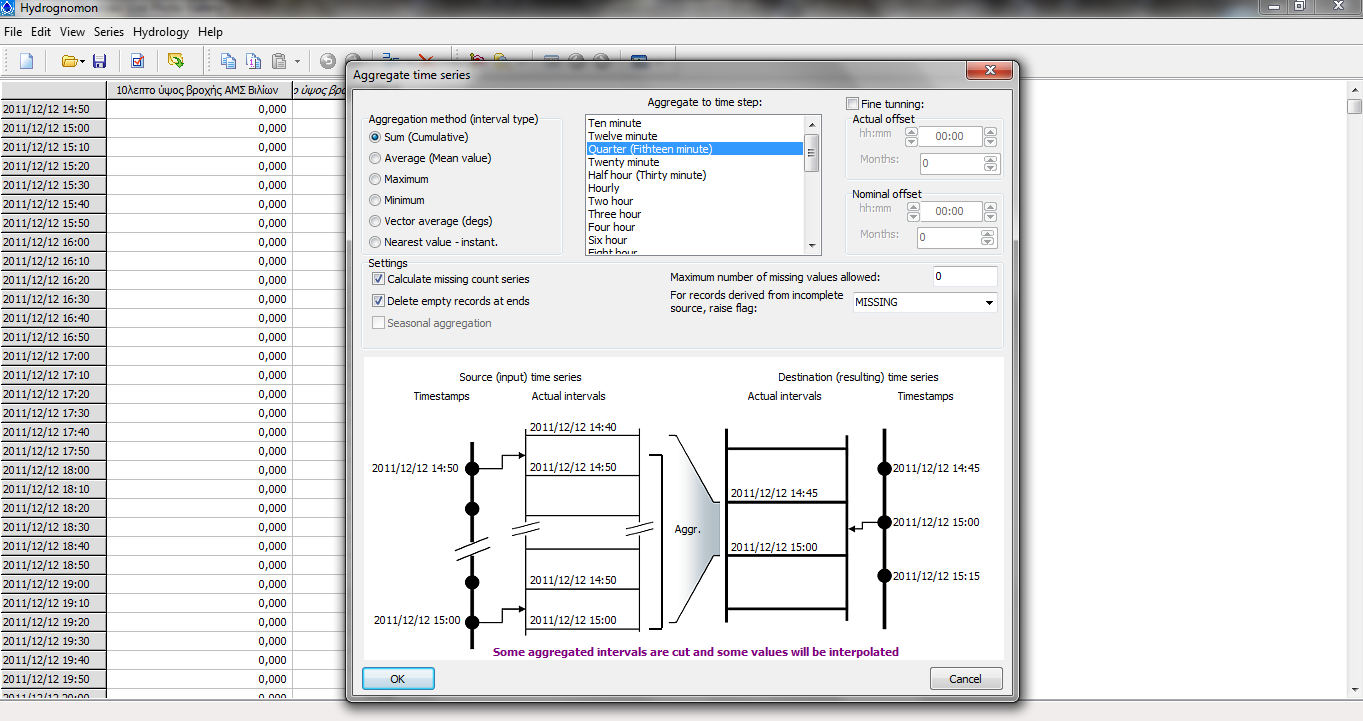Click the Paste clipboard toolbar icon
Viewport: 1363px width, 721px height.
coord(280,61)
